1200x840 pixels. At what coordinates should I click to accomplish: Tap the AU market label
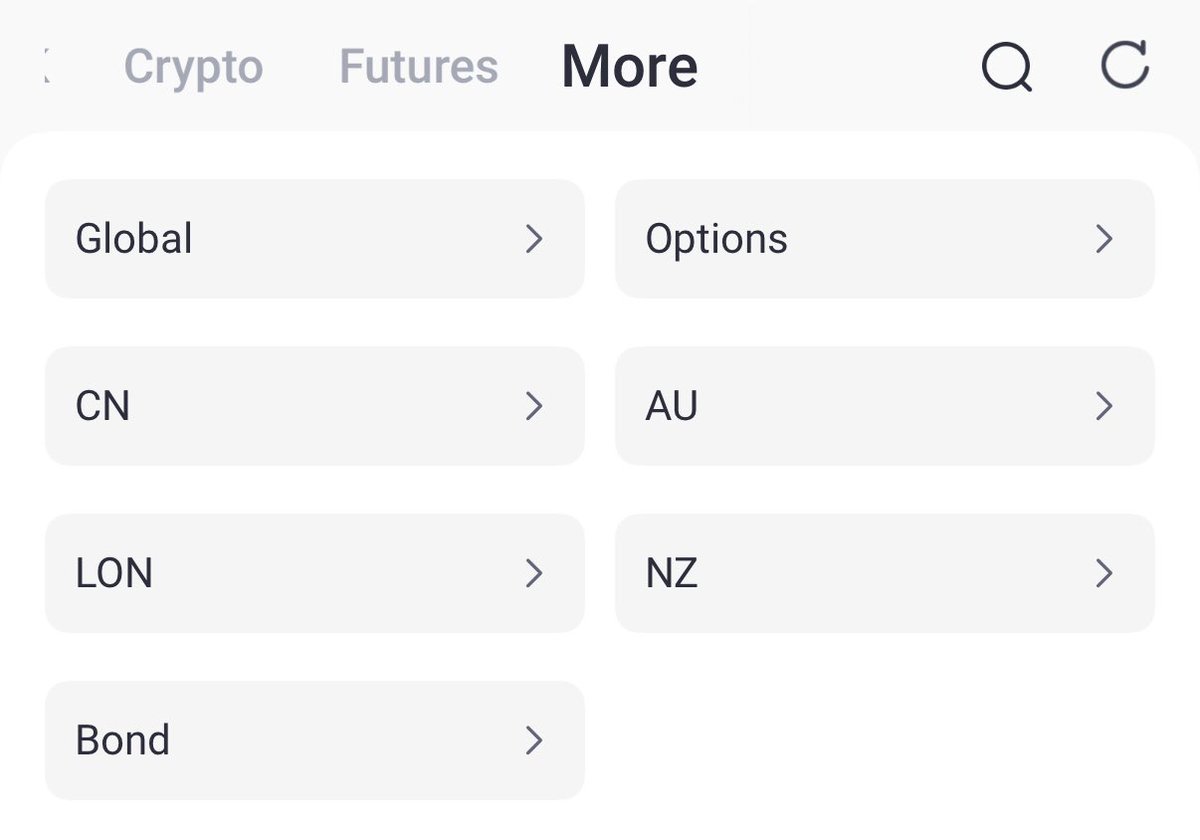[672, 406]
